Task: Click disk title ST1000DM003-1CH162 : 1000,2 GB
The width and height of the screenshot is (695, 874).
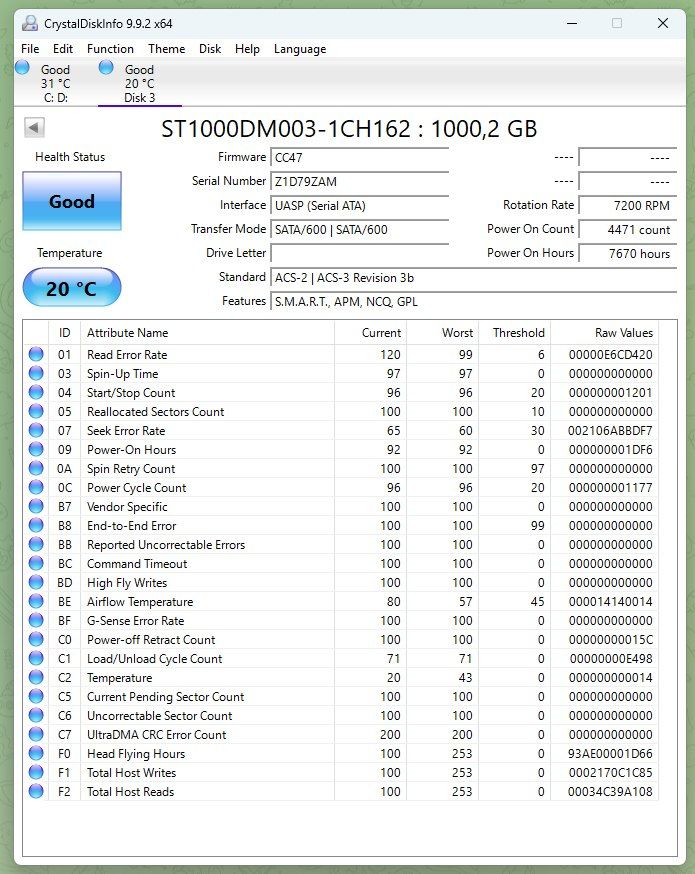Action: [x=349, y=129]
